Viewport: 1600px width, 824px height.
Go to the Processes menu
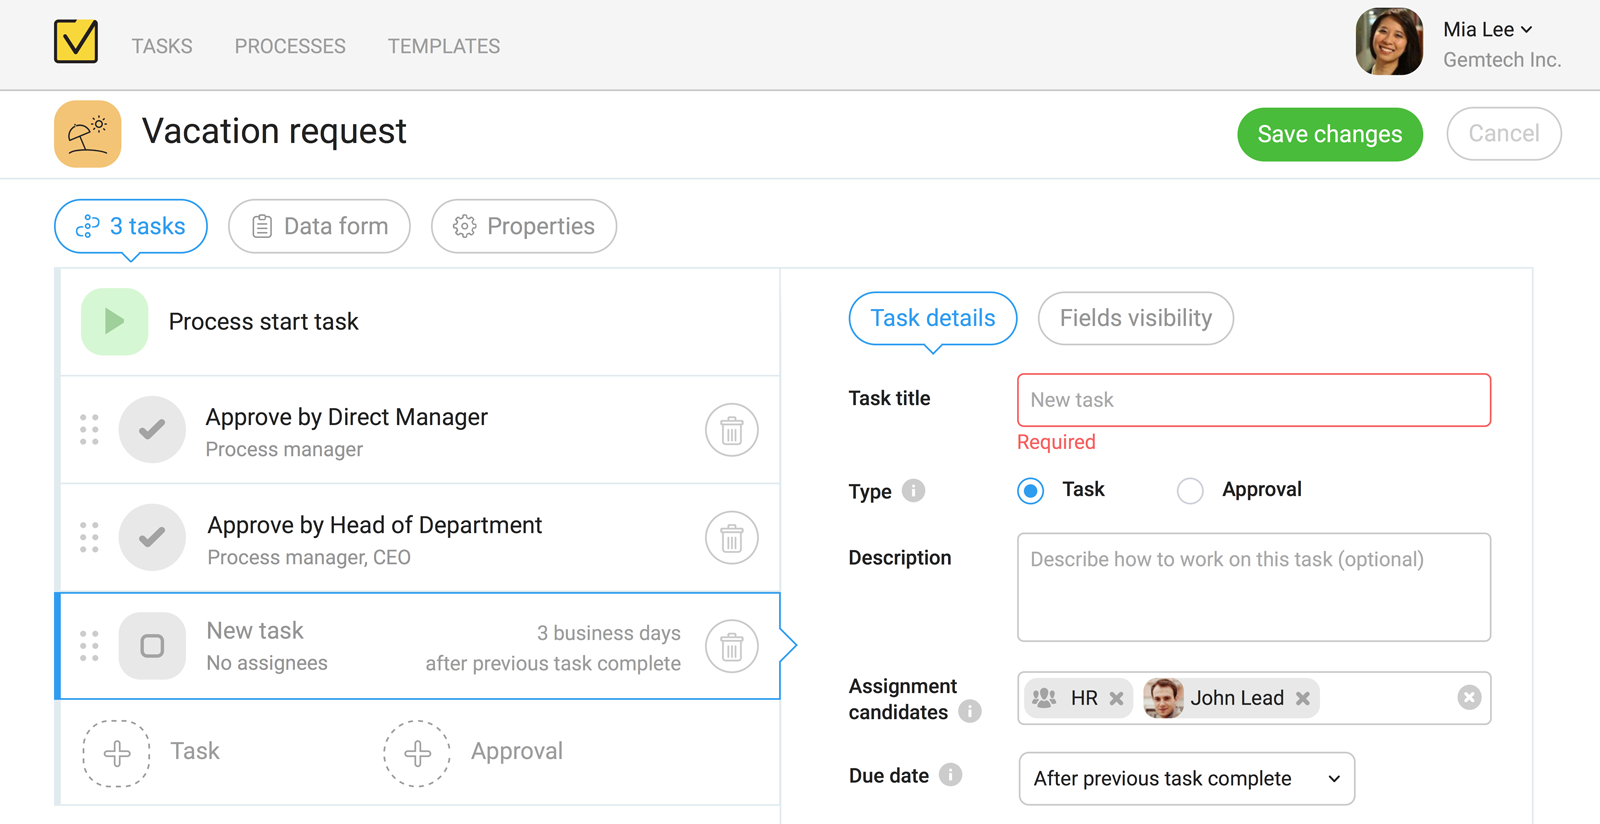[290, 46]
